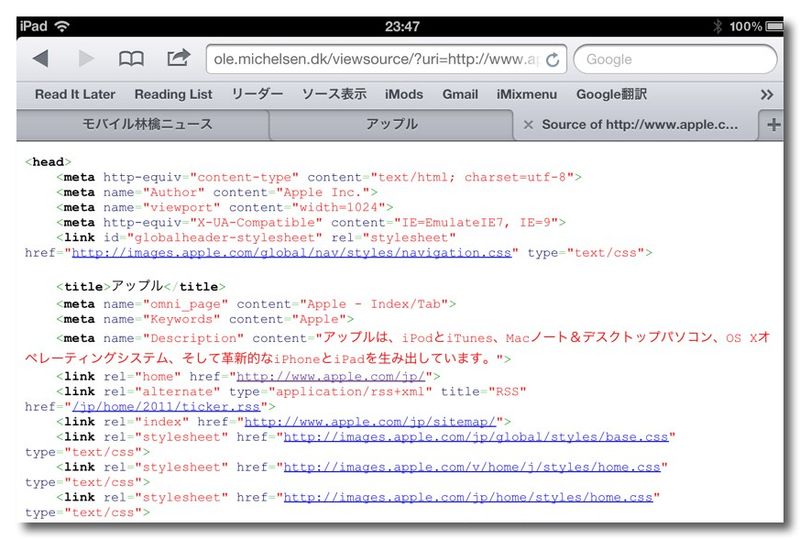Open Google翻訳 bookmark
Image resolution: width=800 pixels, height=539 pixels.
(611, 94)
